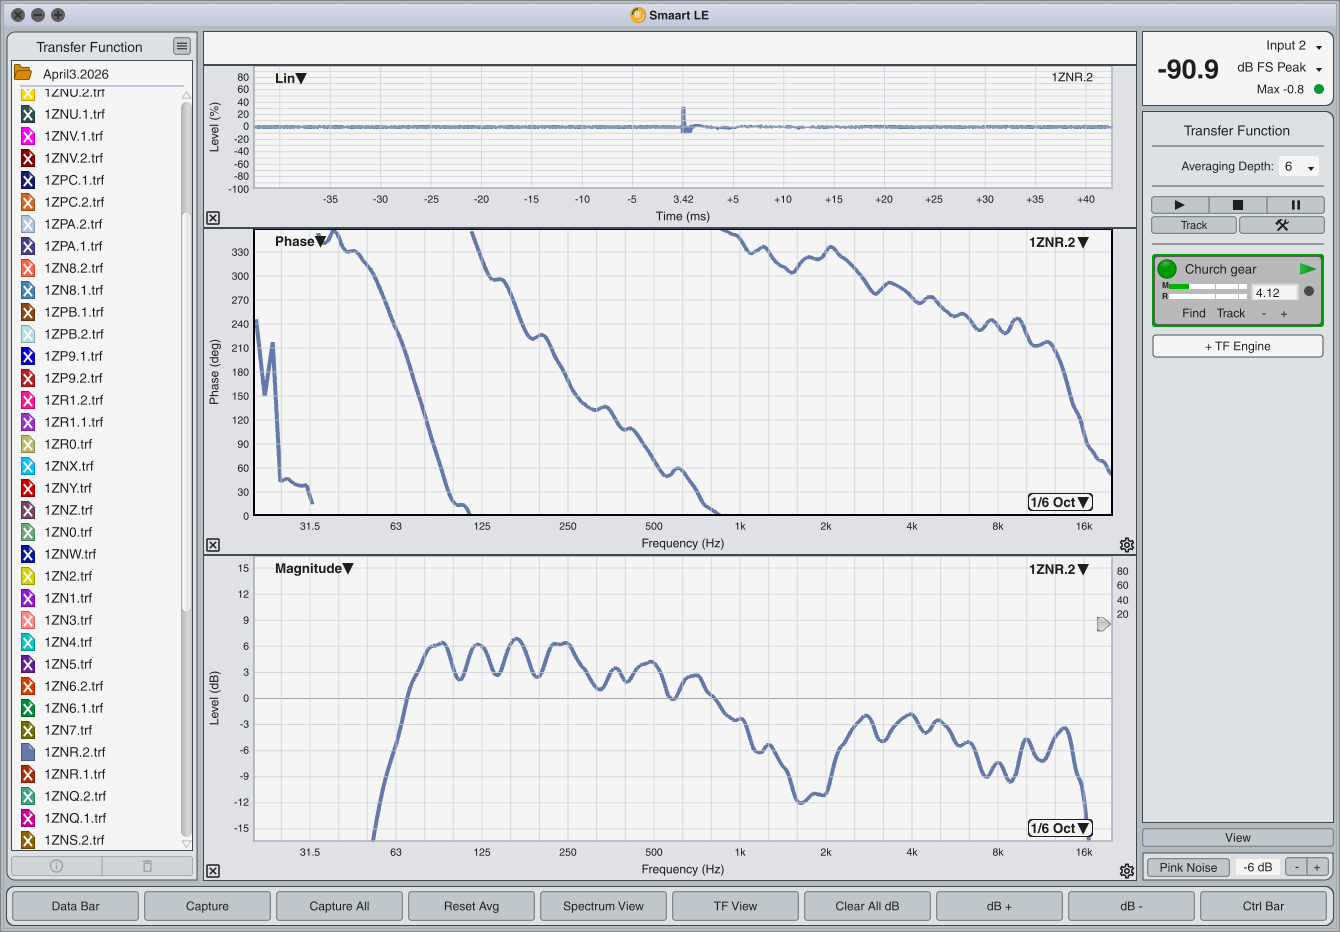Switch to Spectrum View
Screen dimensions: 1340x932
tap(603, 906)
